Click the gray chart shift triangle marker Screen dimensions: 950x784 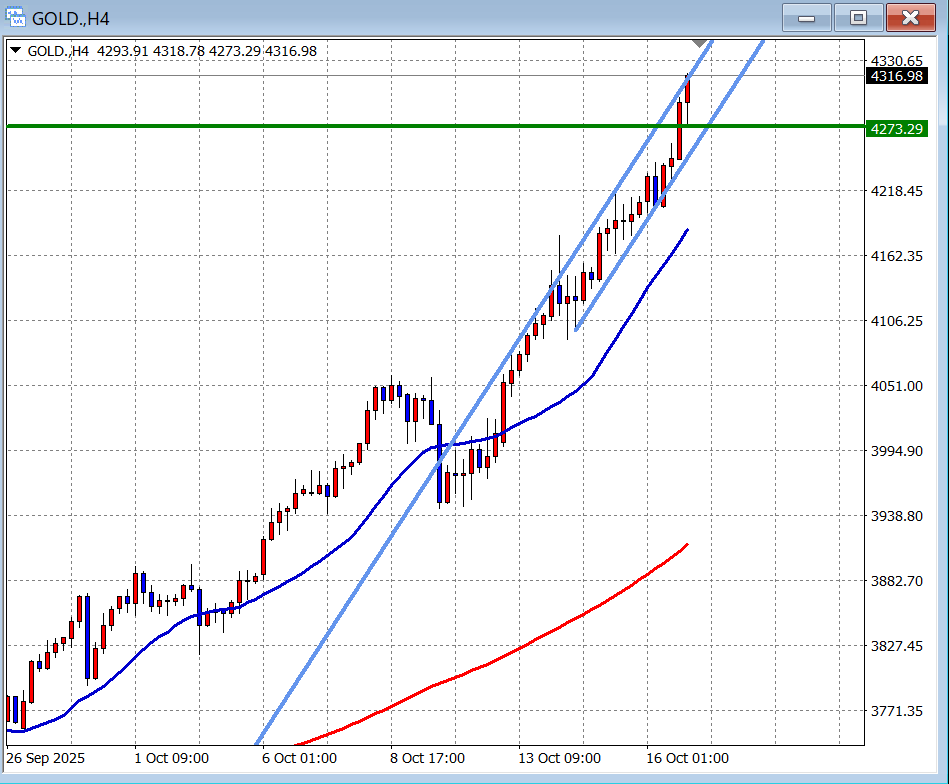[699, 45]
